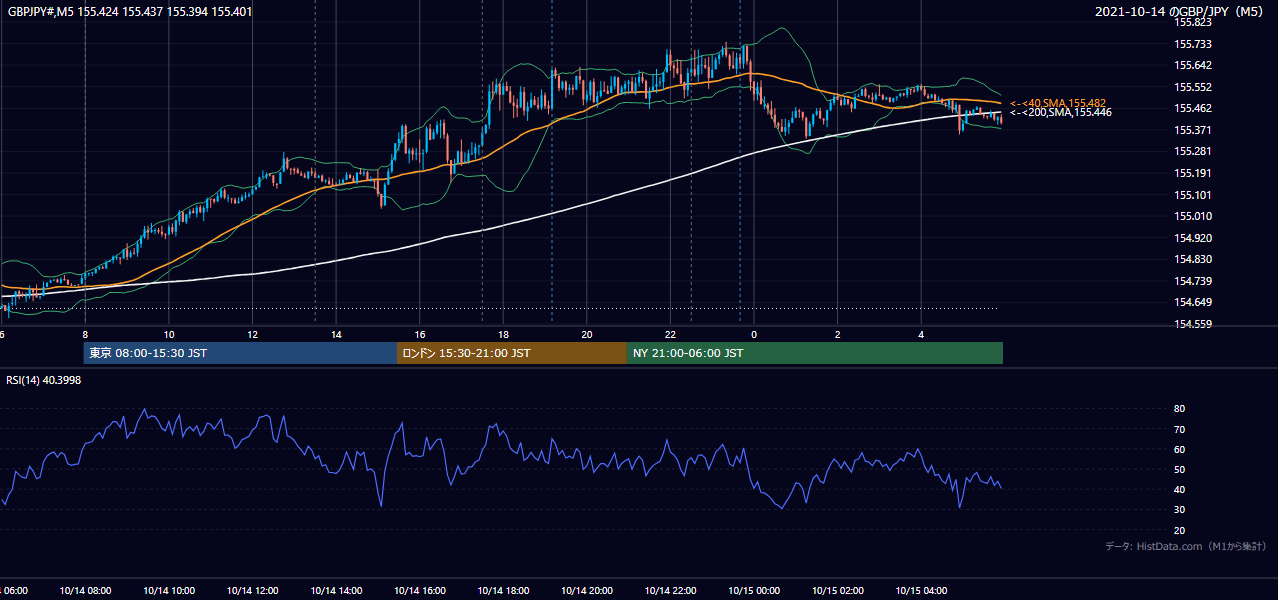1278x600 pixels.
Task: Click hour label 20 under price chart
Action: tap(587, 334)
